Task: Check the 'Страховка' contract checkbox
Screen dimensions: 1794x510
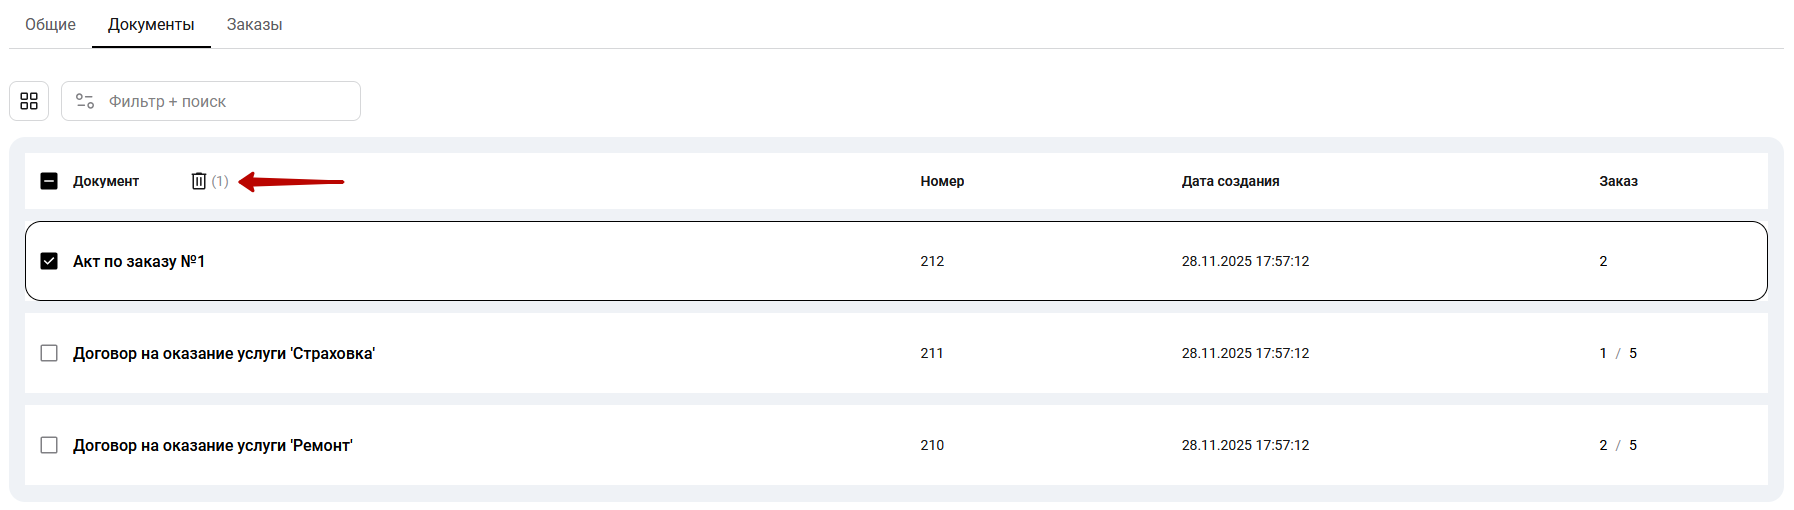Action: [49, 353]
